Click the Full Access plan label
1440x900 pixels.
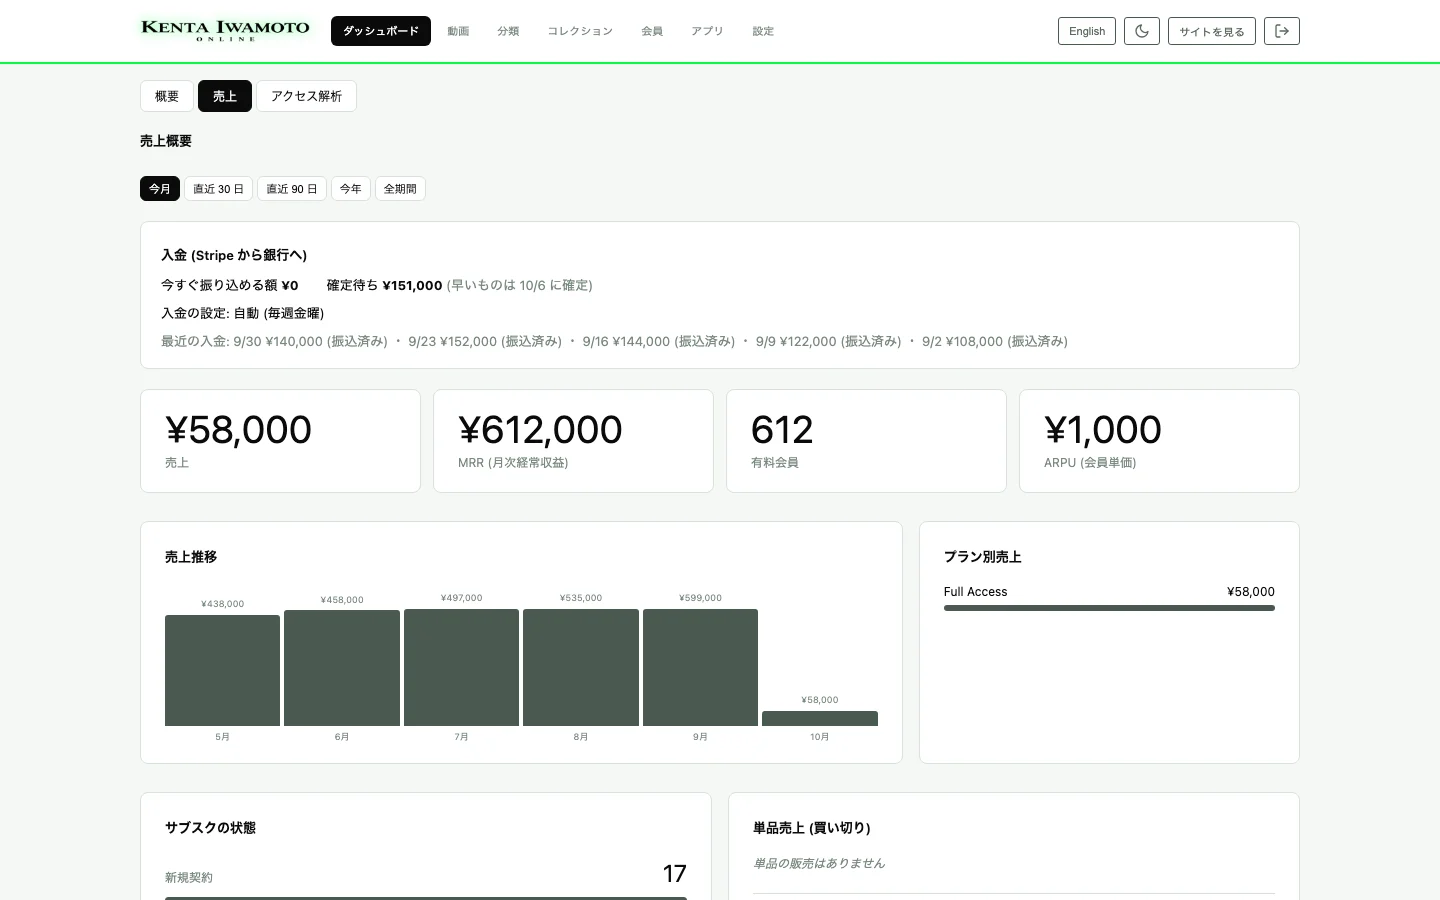pyautogui.click(x=975, y=592)
